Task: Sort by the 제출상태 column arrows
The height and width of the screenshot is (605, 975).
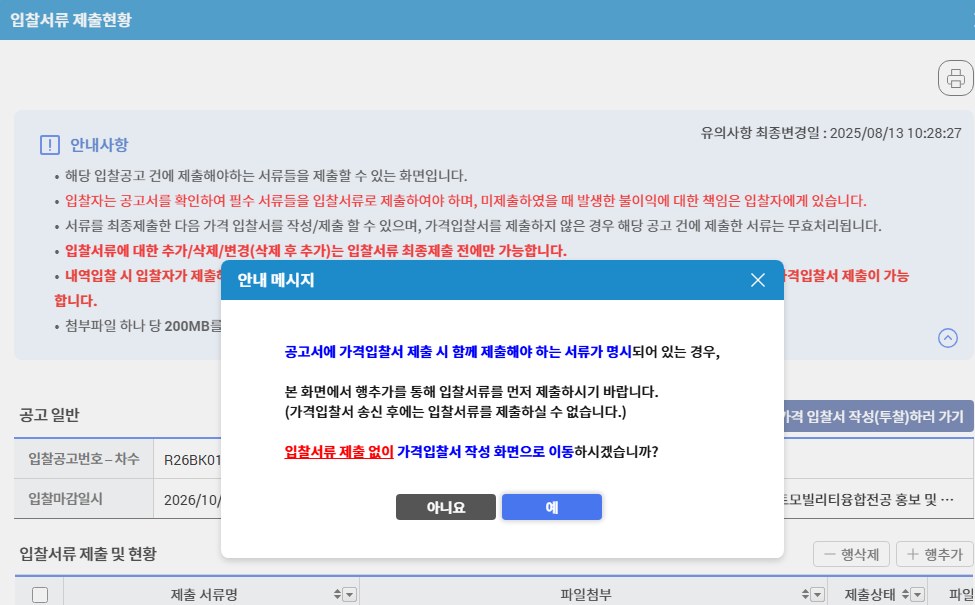Action: 905,595
